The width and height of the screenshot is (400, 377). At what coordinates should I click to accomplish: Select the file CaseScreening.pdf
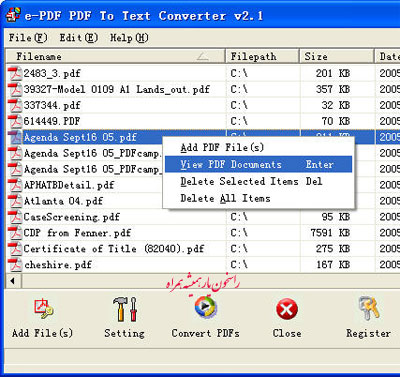pos(72,217)
